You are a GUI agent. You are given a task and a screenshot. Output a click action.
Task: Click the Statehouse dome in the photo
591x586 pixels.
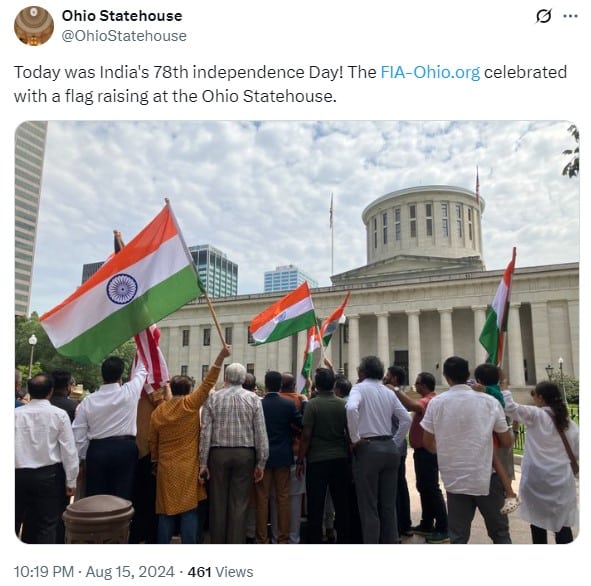(423, 225)
